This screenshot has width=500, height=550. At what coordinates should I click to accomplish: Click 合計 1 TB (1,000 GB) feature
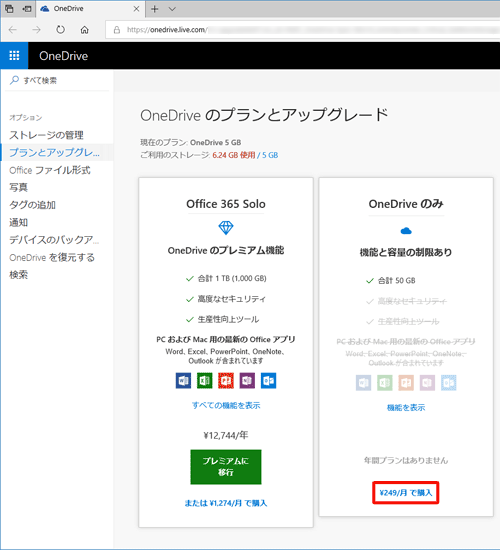click(232, 279)
